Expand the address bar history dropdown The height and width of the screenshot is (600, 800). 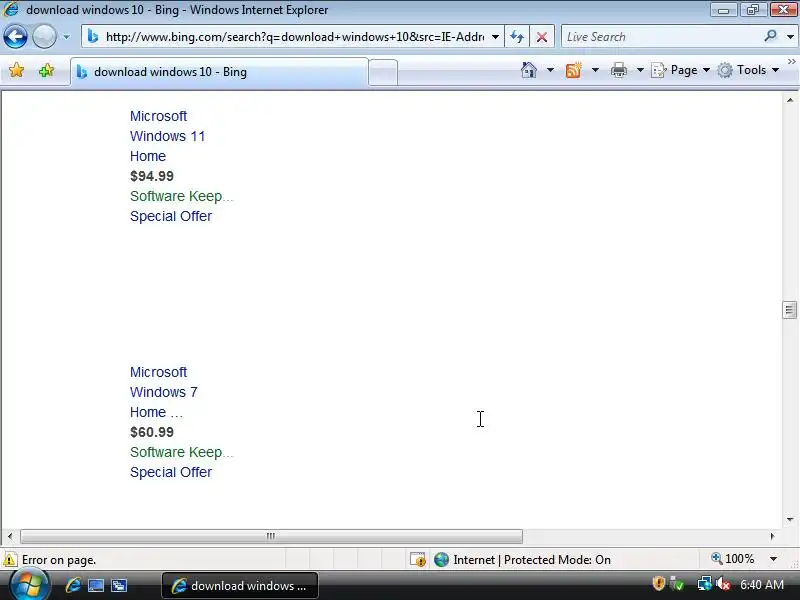(x=495, y=37)
